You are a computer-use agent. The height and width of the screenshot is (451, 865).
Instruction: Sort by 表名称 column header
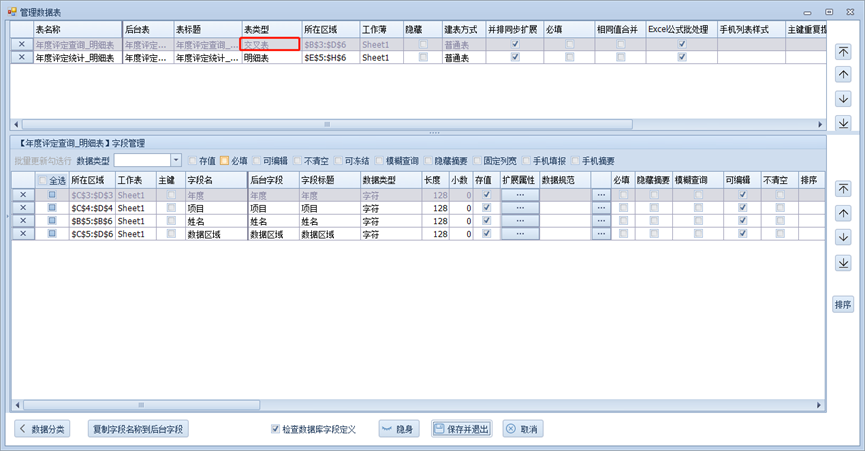(78, 30)
